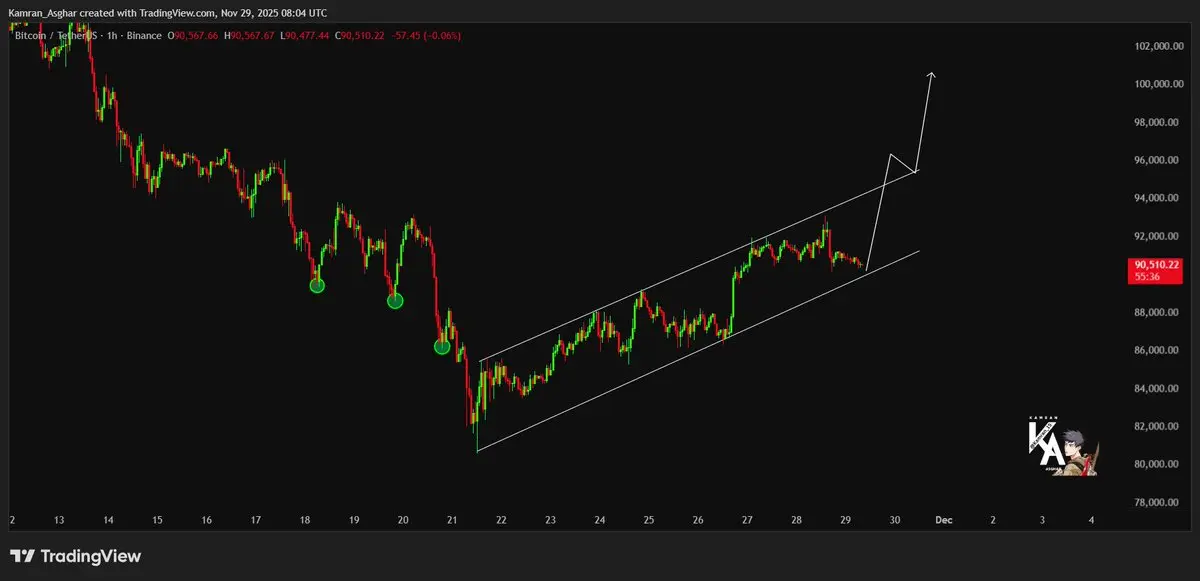Click the 96,000.00 price axis label
The height and width of the screenshot is (581, 1200).
click(1155, 161)
